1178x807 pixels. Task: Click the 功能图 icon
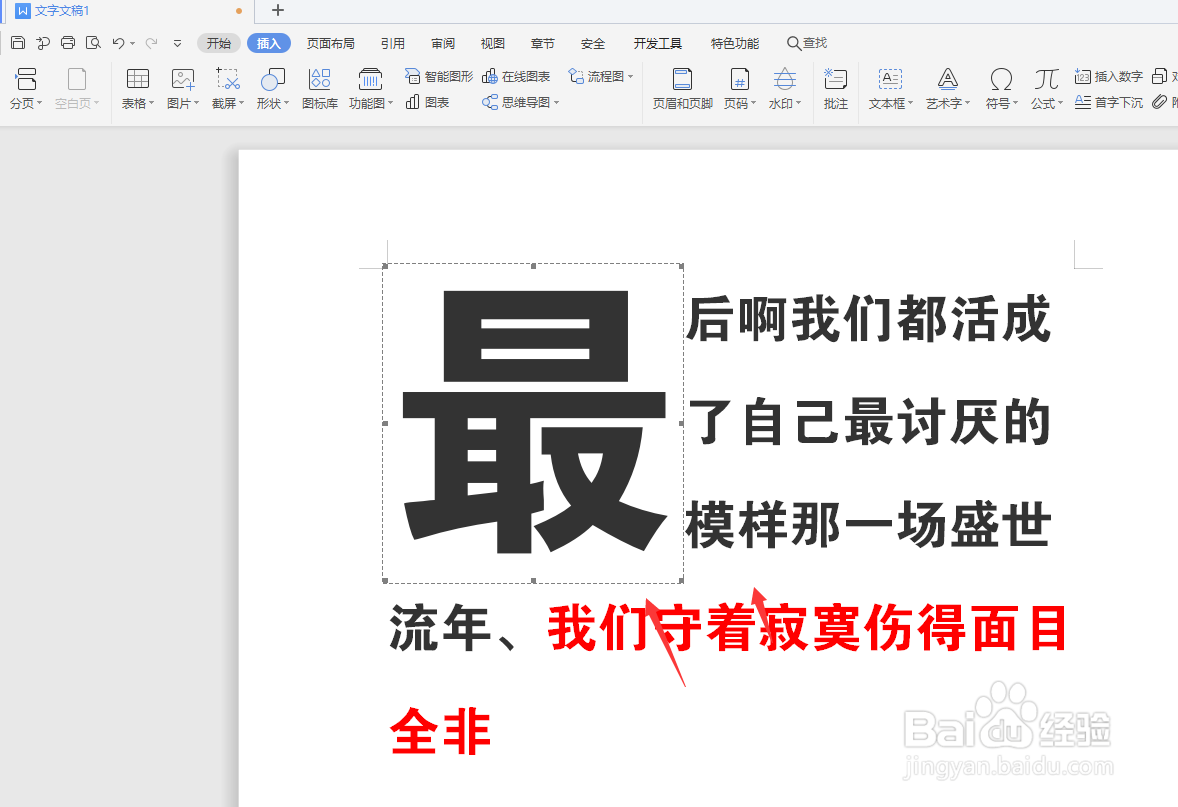tap(370, 79)
